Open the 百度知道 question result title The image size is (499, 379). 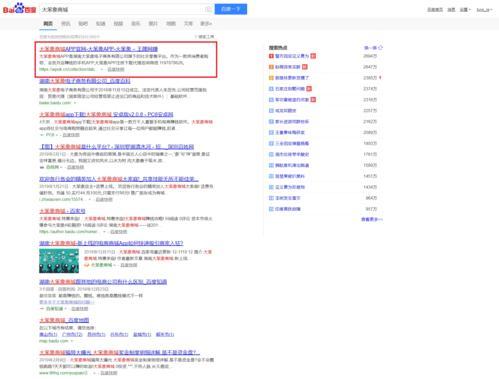click(x=103, y=282)
